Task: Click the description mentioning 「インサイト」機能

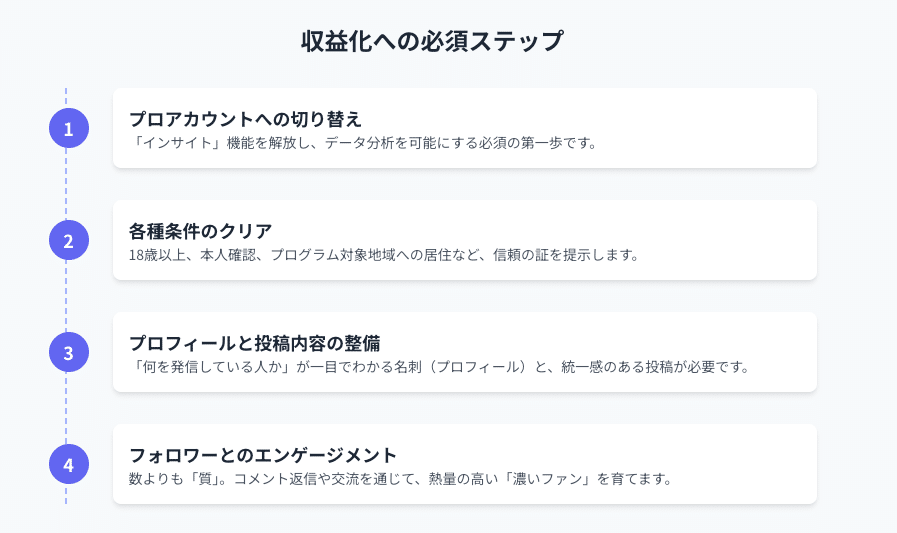Action: click(364, 142)
